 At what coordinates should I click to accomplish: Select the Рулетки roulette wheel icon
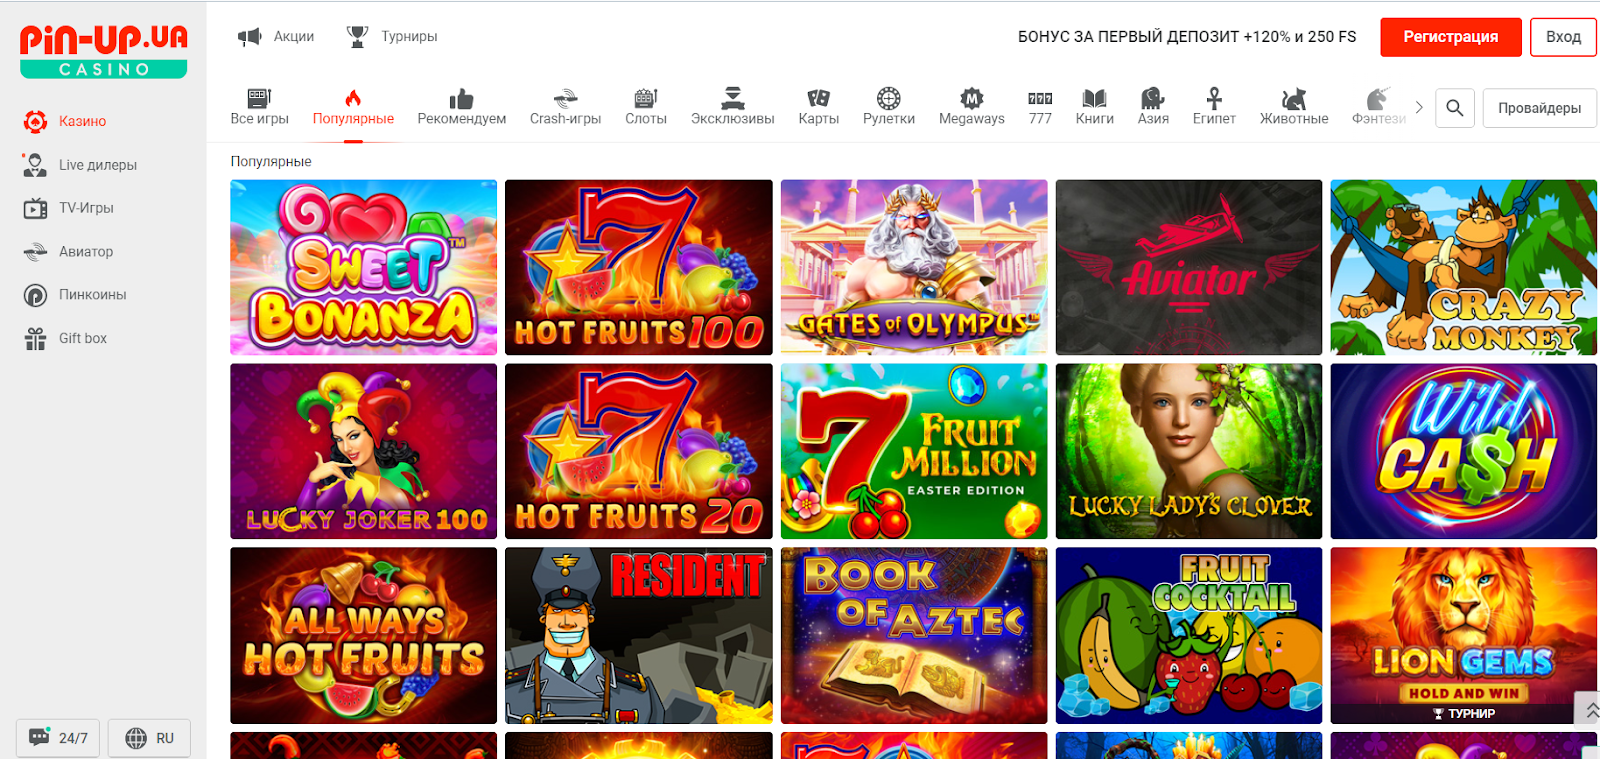coord(888,98)
